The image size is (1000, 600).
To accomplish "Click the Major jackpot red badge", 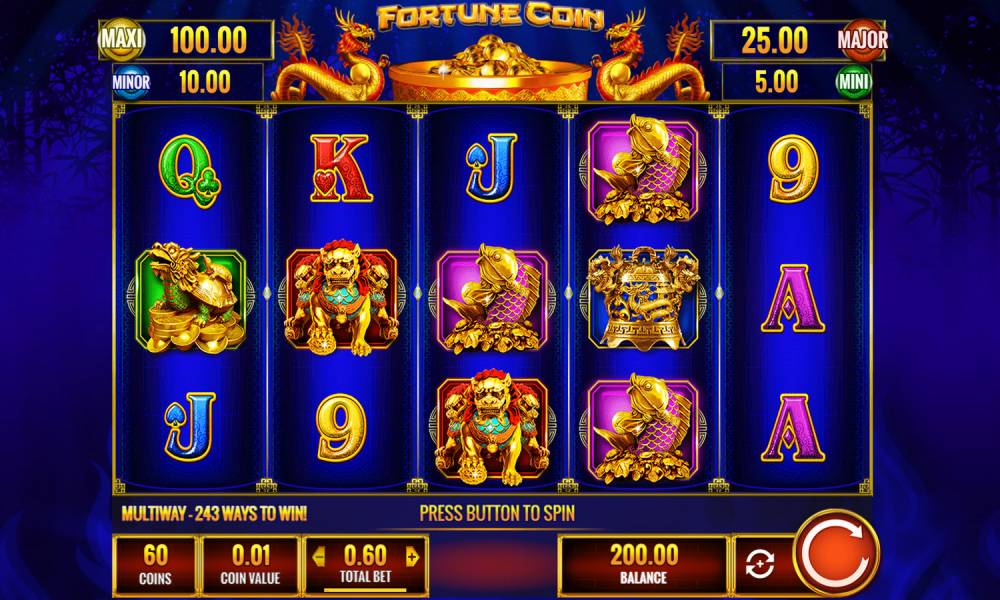I will (x=862, y=40).
